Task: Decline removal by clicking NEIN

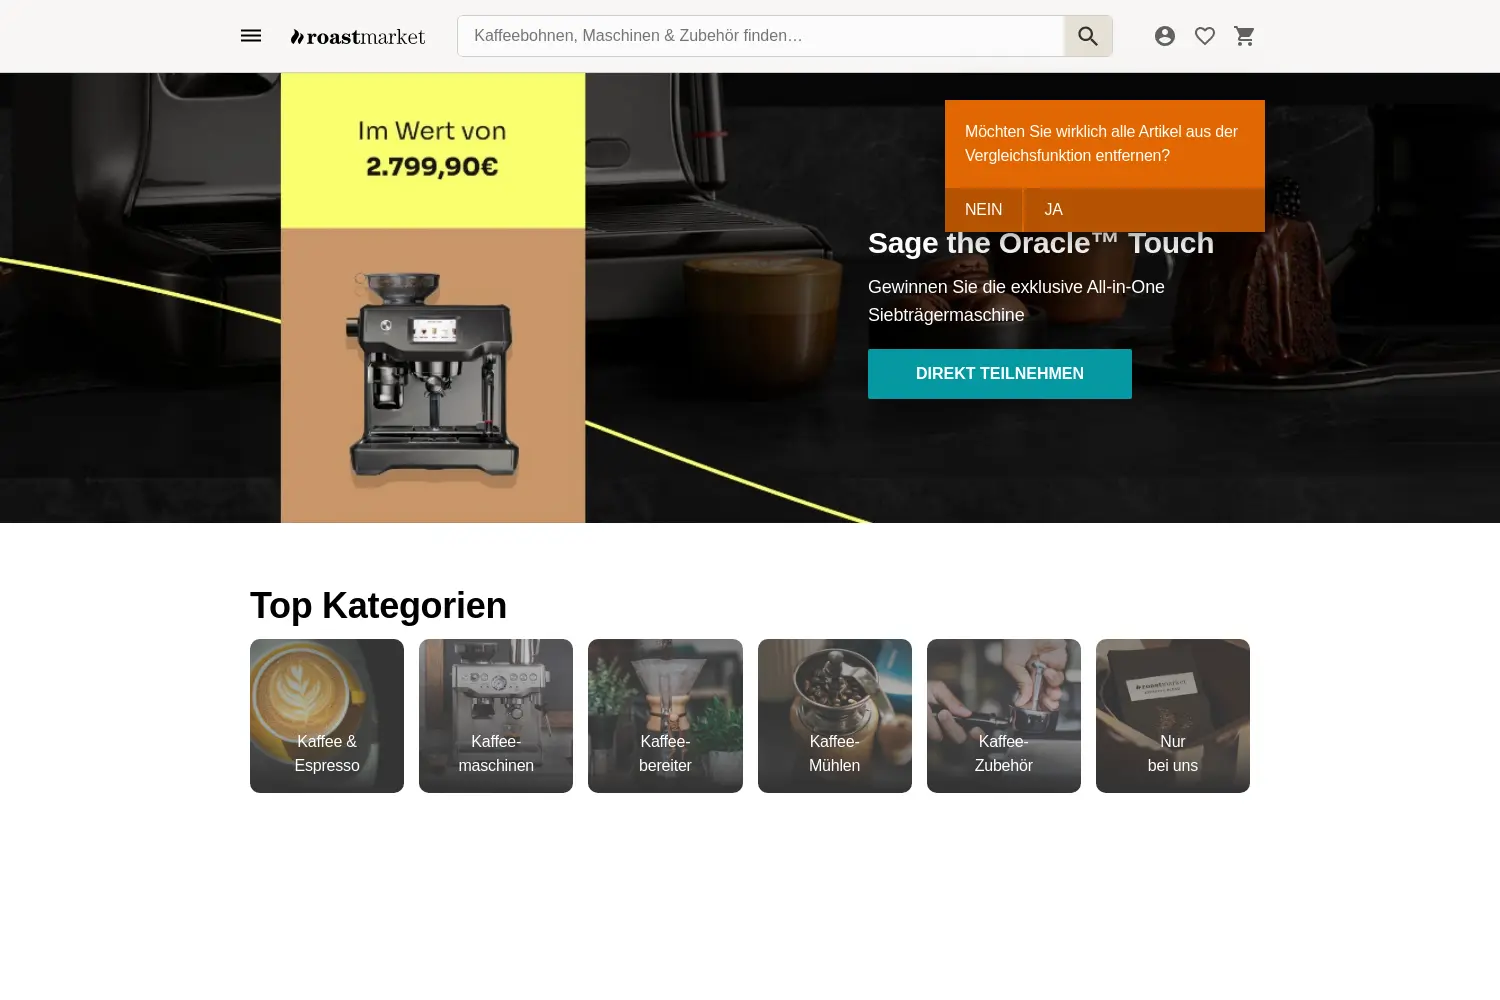Action: coord(983,210)
